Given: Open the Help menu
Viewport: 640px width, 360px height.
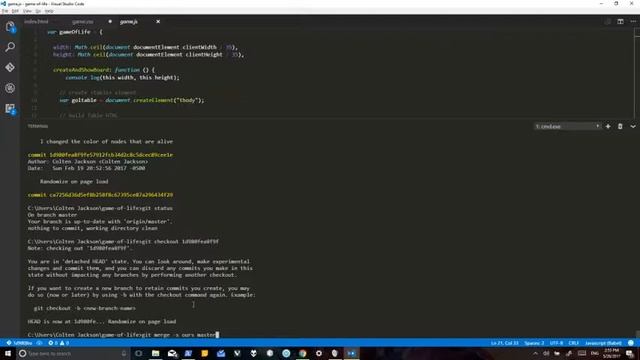Looking at the screenshot, I should coord(49,11).
